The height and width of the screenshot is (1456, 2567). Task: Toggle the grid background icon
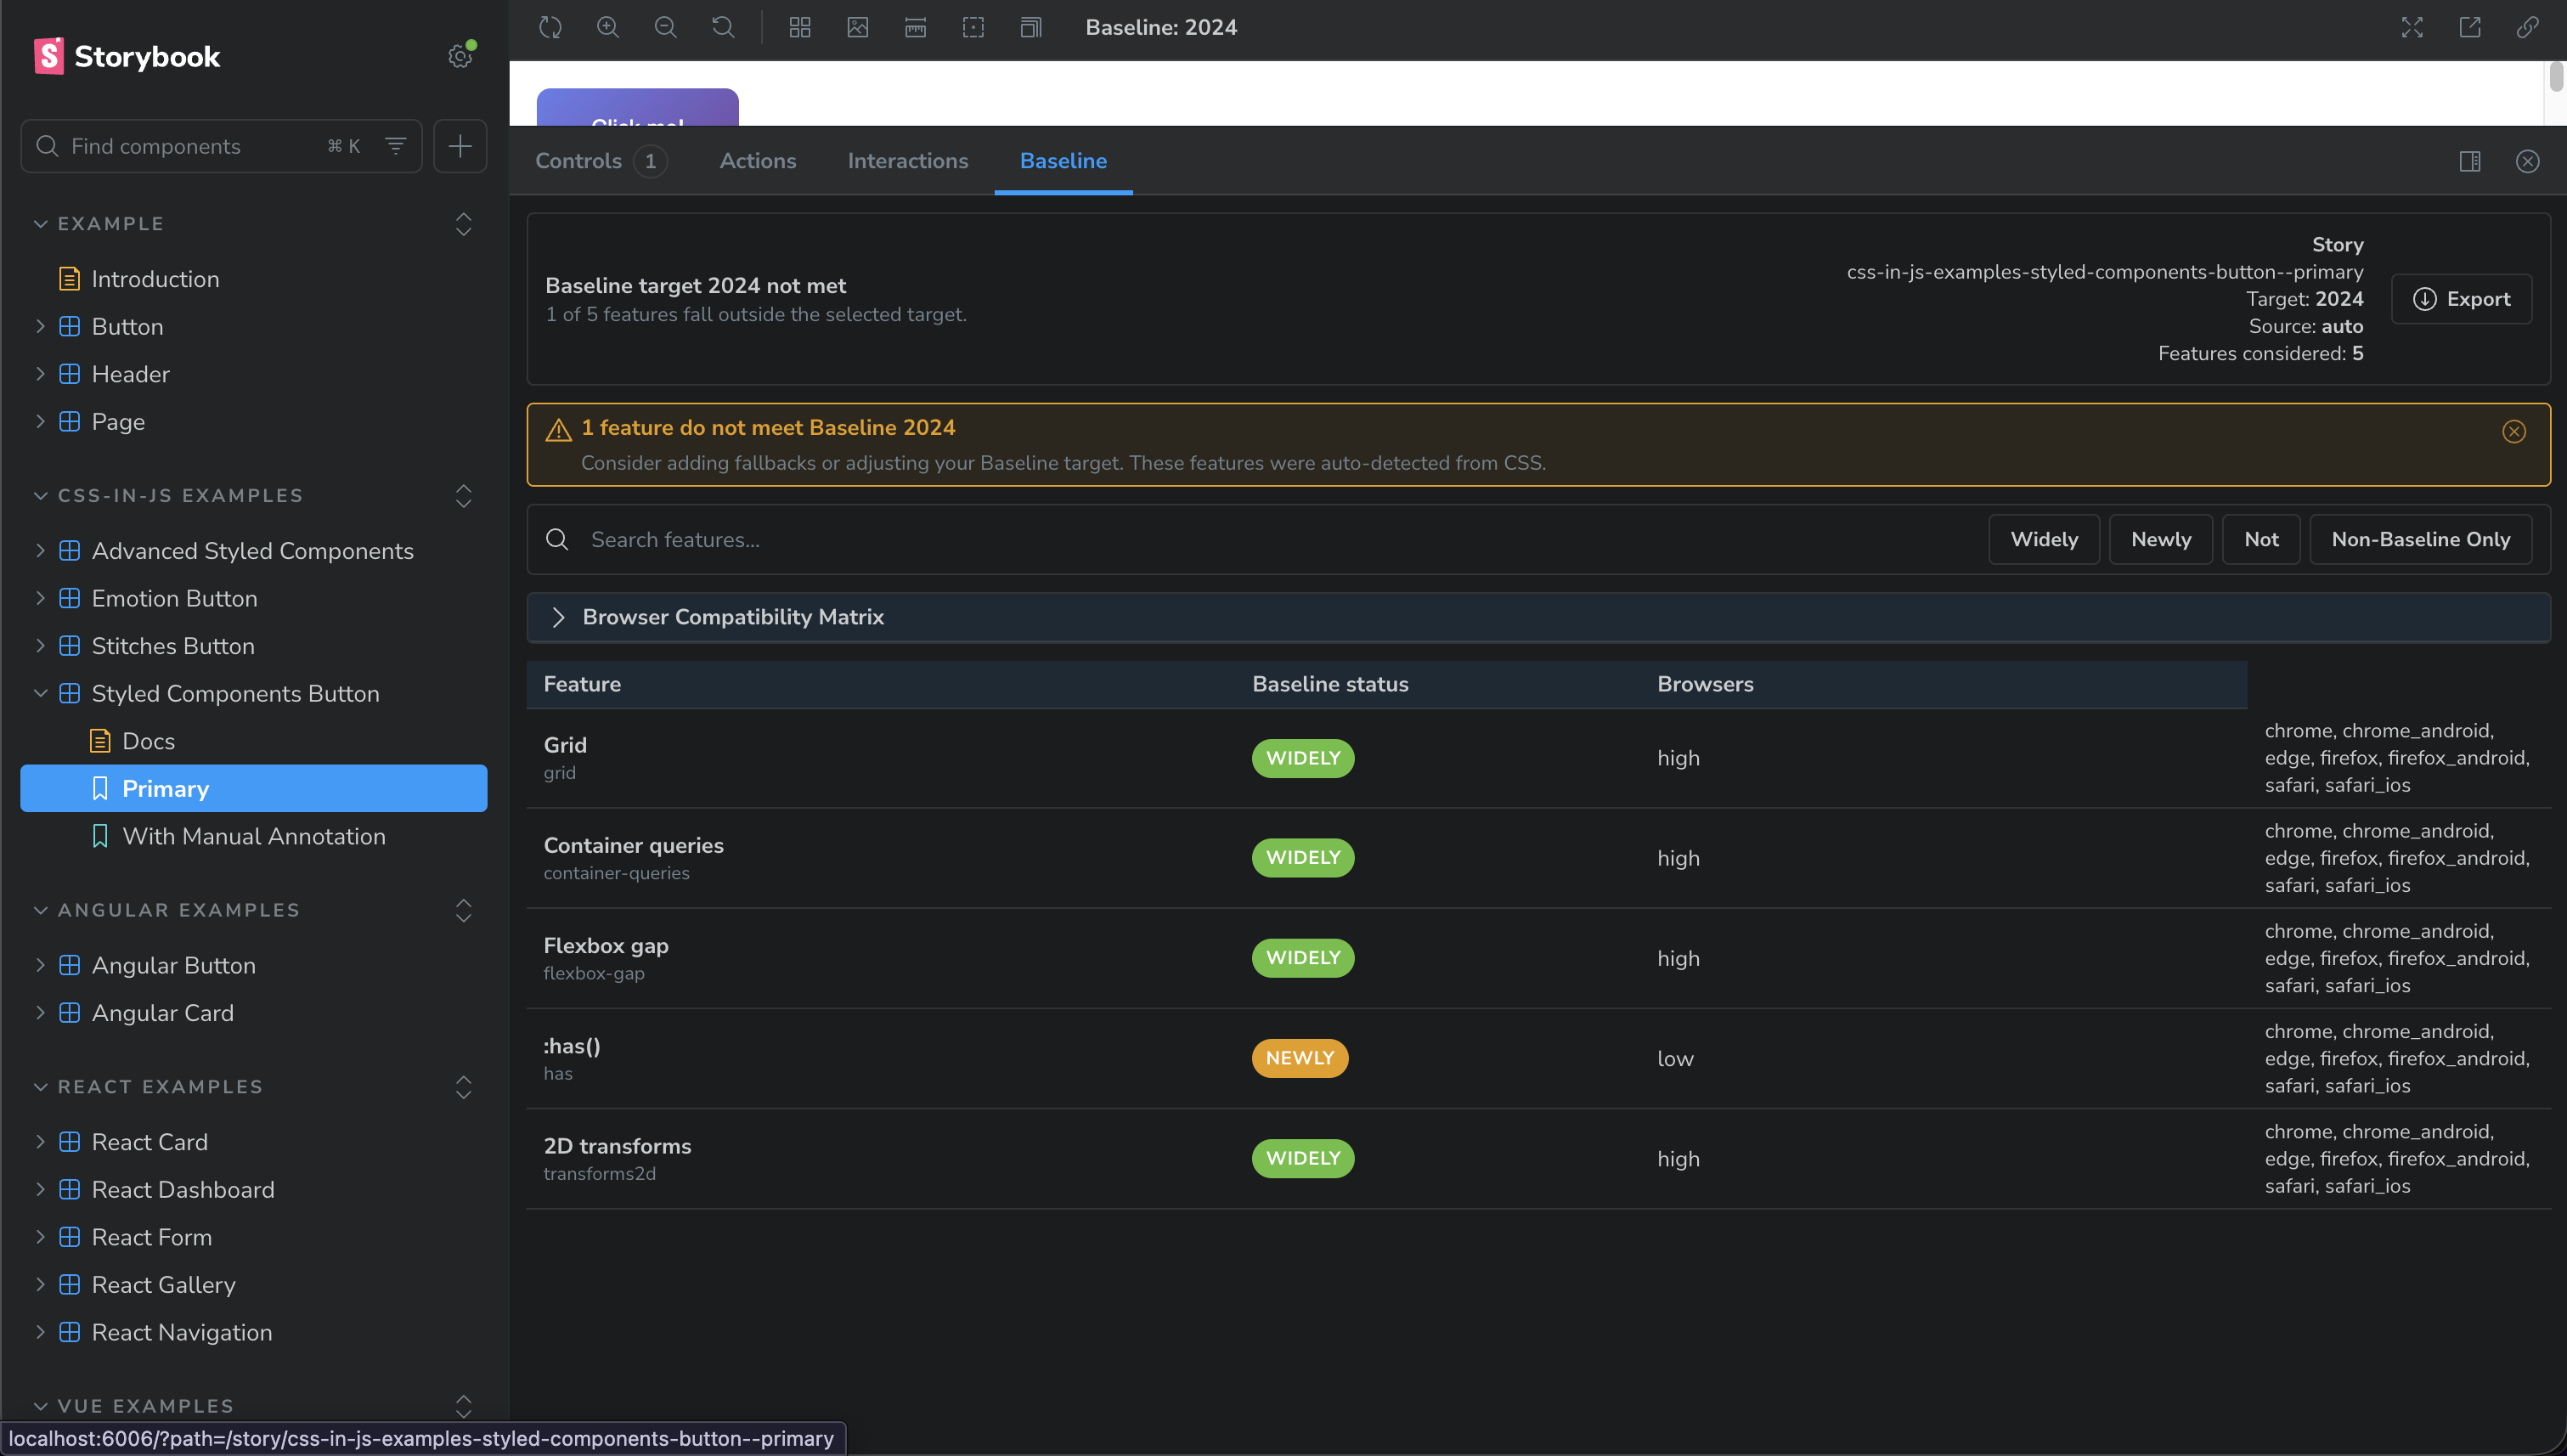[x=799, y=27]
